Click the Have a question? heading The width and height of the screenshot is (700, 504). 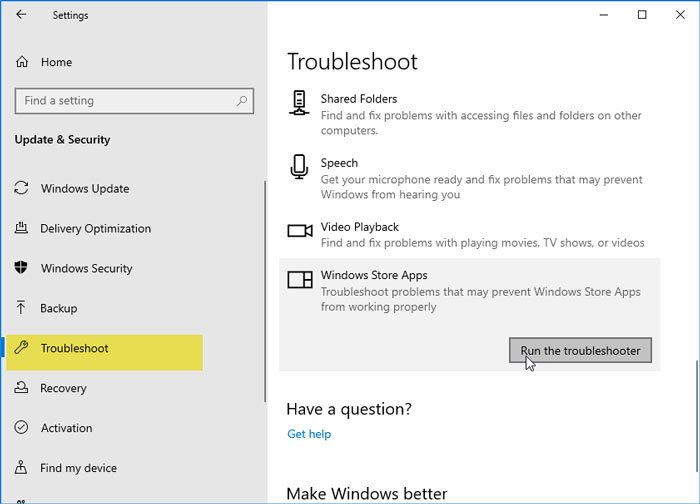[349, 409]
